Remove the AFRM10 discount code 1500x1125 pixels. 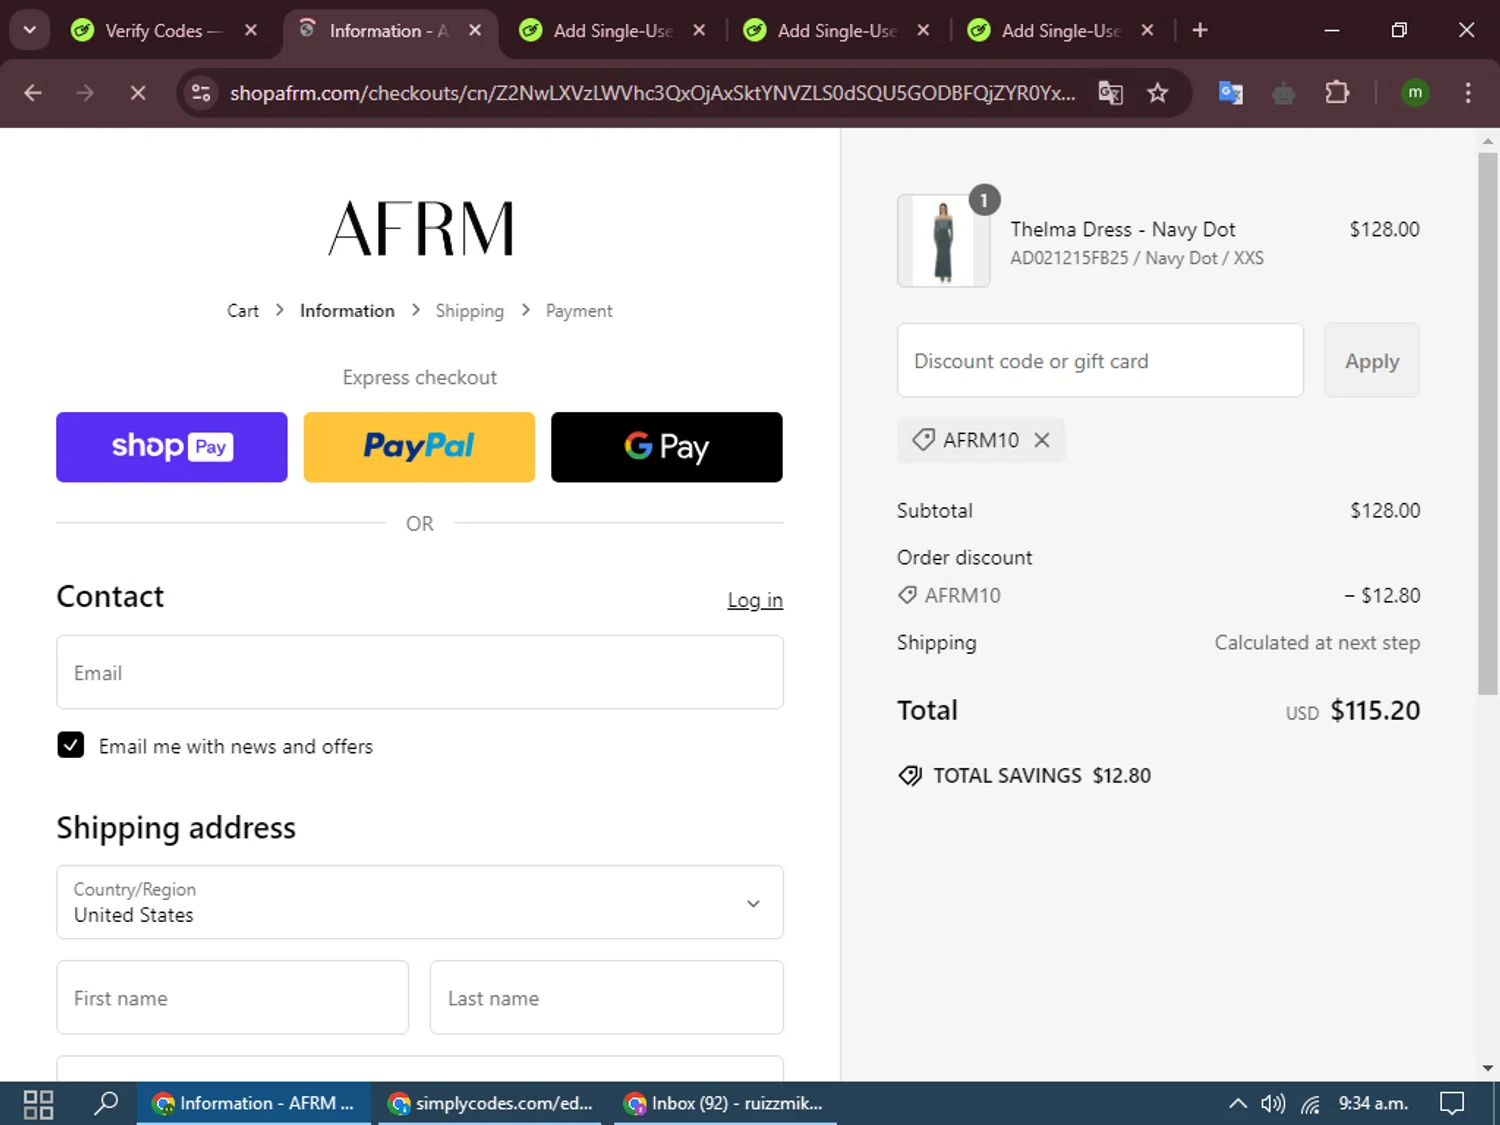coord(1042,440)
